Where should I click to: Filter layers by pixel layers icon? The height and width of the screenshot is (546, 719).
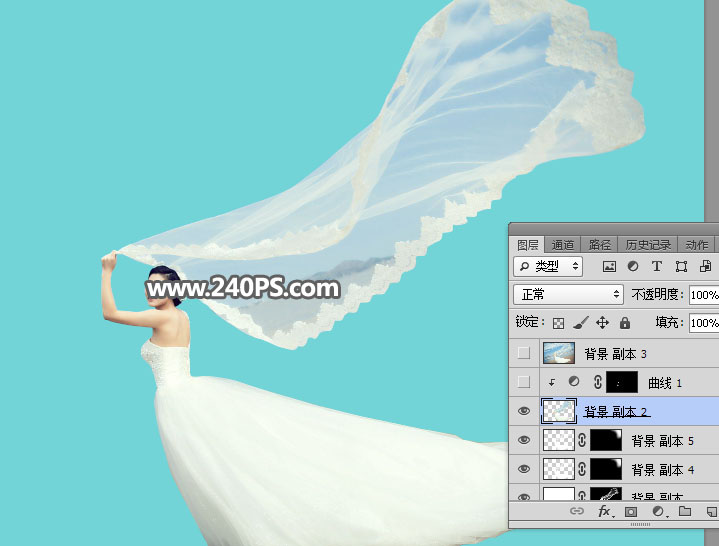[x=609, y=266]
